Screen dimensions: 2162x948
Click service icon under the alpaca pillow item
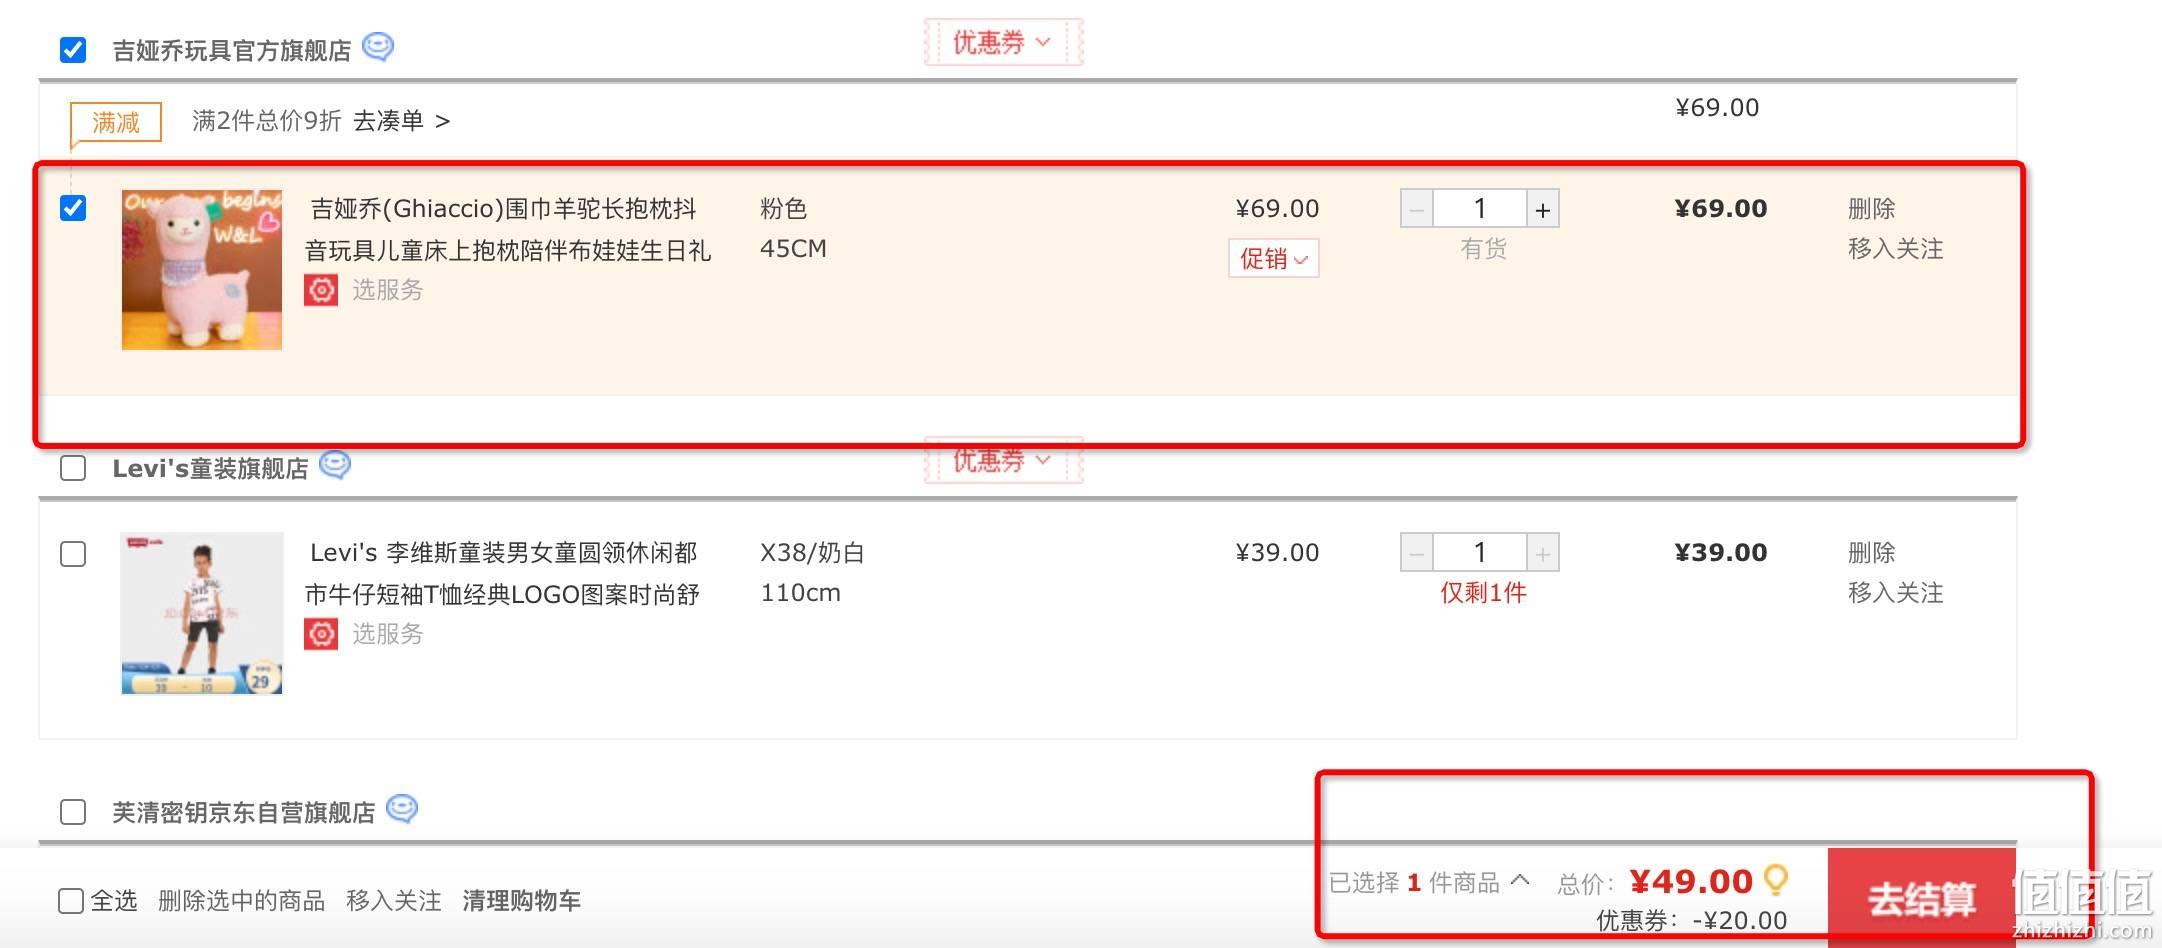click(x=321, y=290)
